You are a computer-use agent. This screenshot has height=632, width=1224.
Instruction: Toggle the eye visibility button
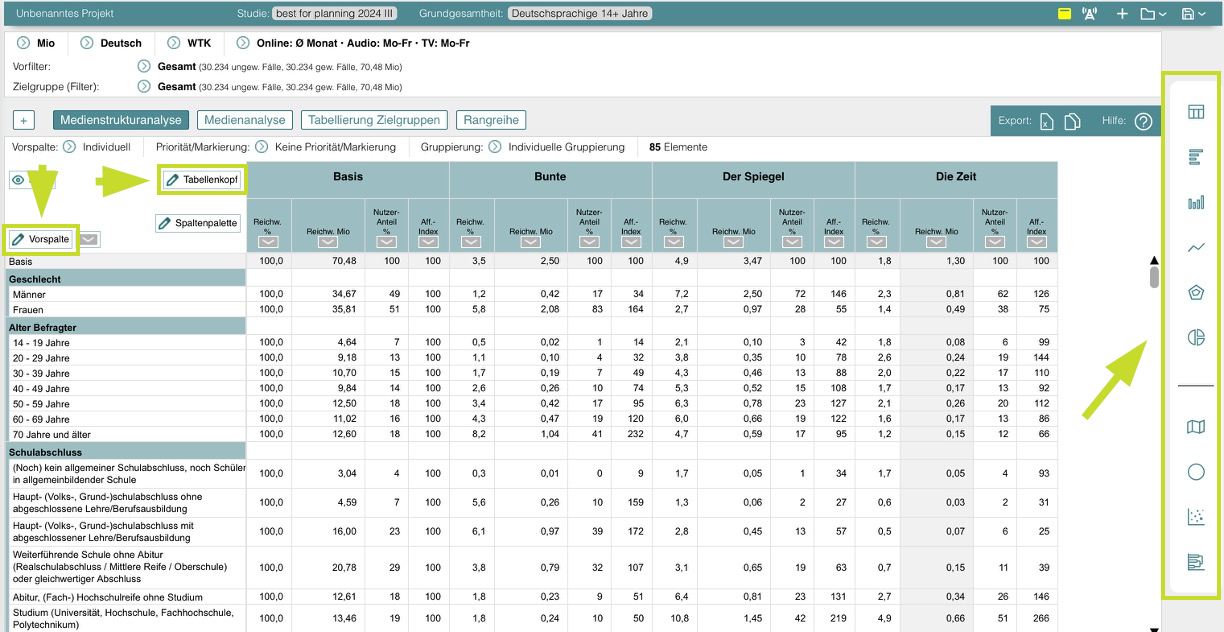19,180
